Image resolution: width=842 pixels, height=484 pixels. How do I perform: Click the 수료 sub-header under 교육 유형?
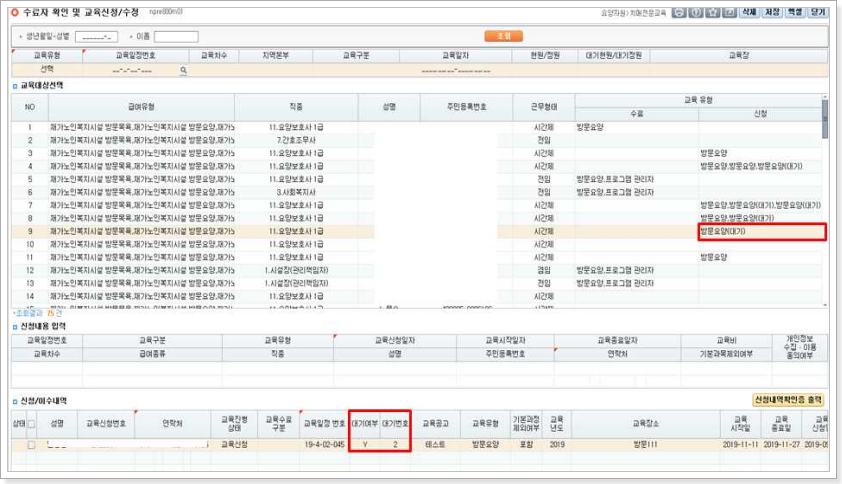(637, 114)
